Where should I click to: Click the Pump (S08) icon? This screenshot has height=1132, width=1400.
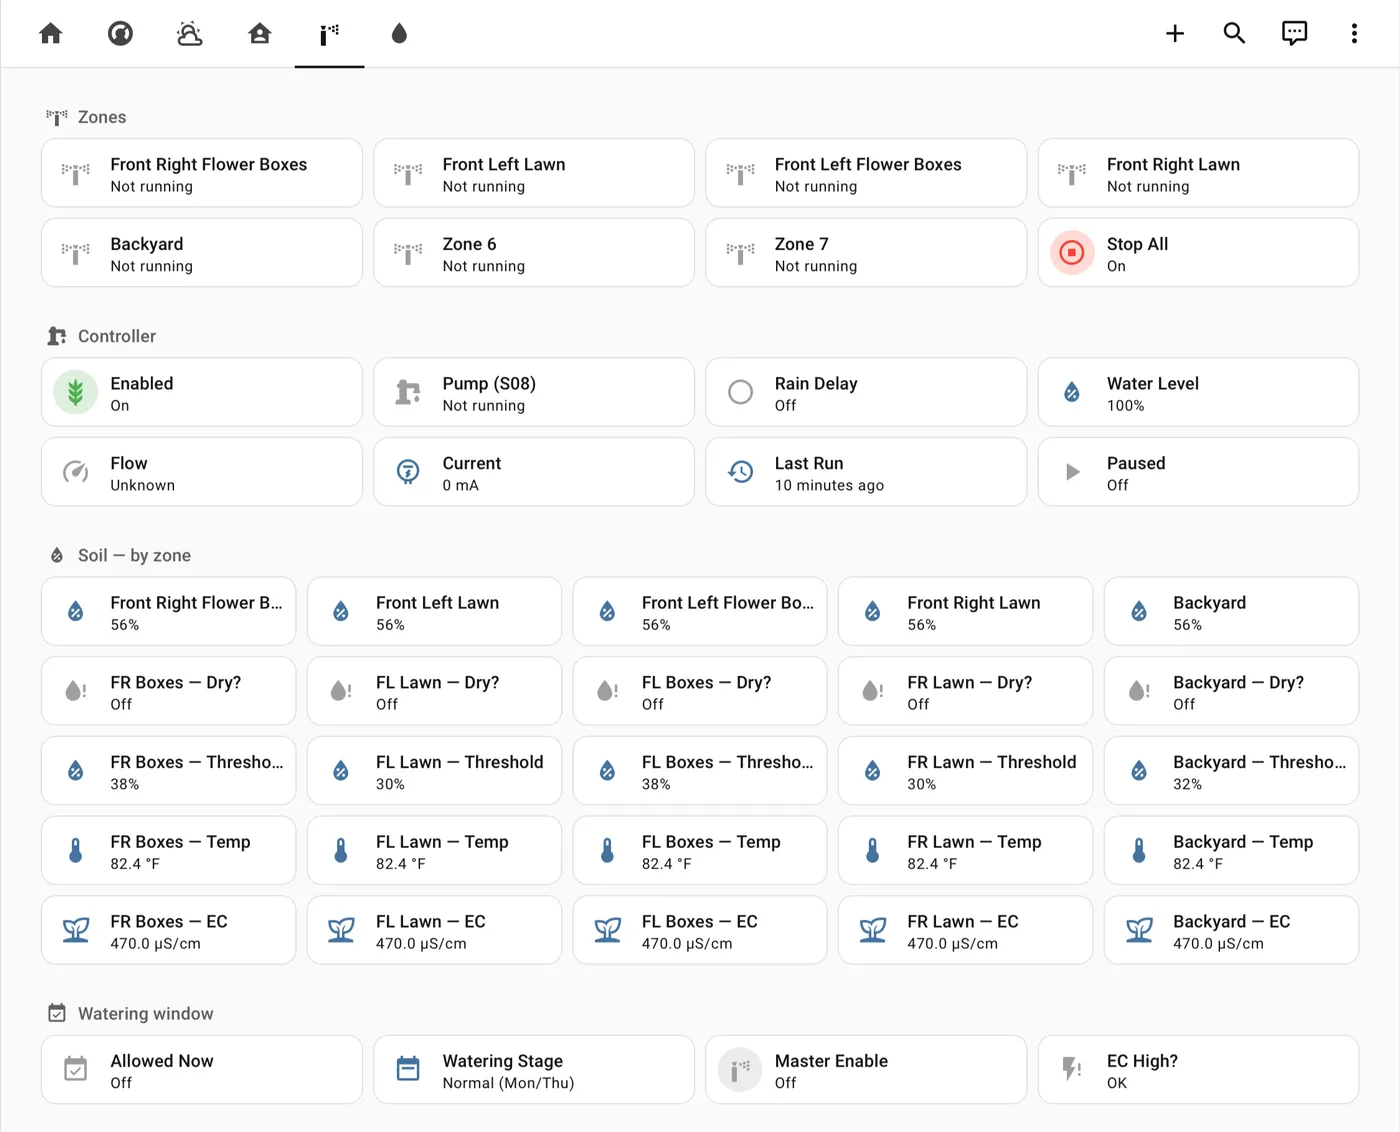pyautogui.click(x=408, y=393)
